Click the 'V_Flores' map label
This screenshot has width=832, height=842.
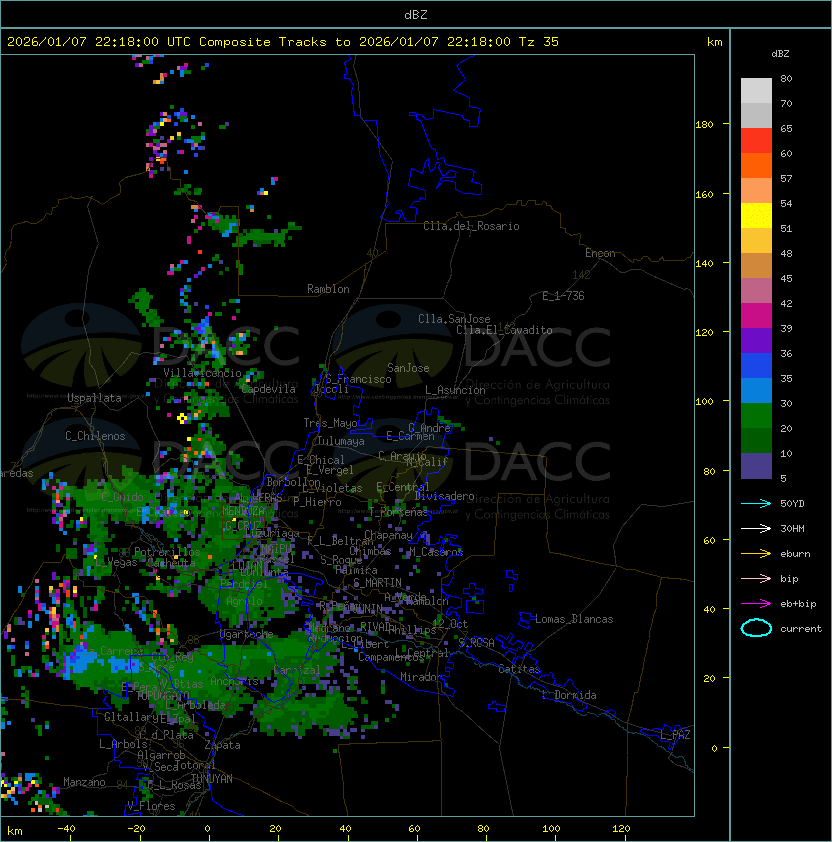pos(151,806)
